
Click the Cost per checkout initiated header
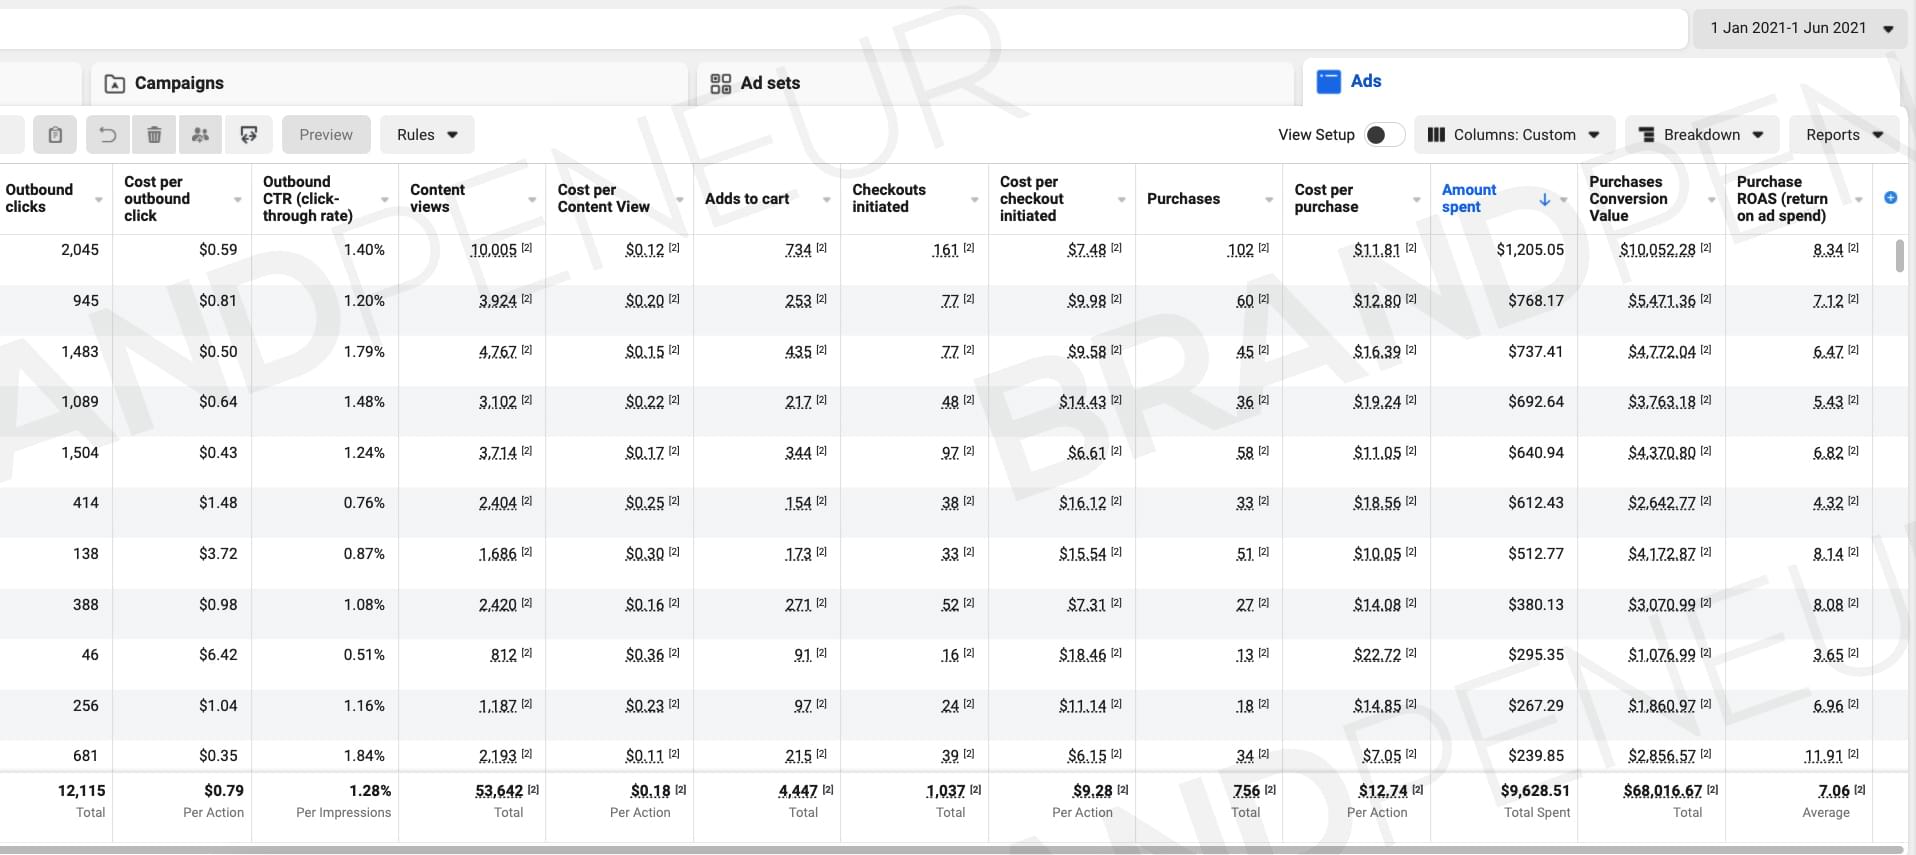pyautogui.click(x=1032, y=198)
